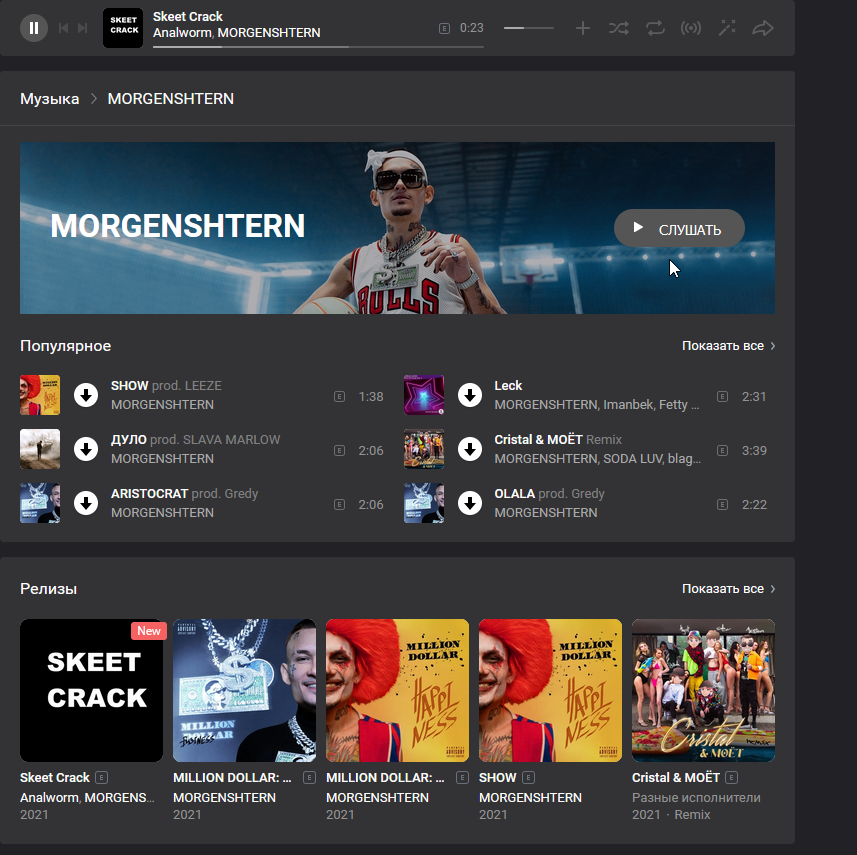The width and height of the screenshot is (857, 855).
Task: Download OLALA track via arrow icon
Action: click(x=469, y=503)
